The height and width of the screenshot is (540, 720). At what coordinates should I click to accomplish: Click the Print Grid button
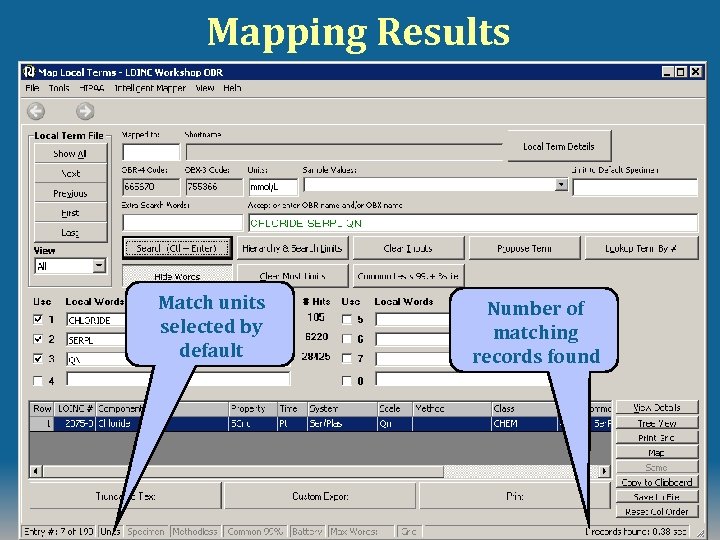657,438
